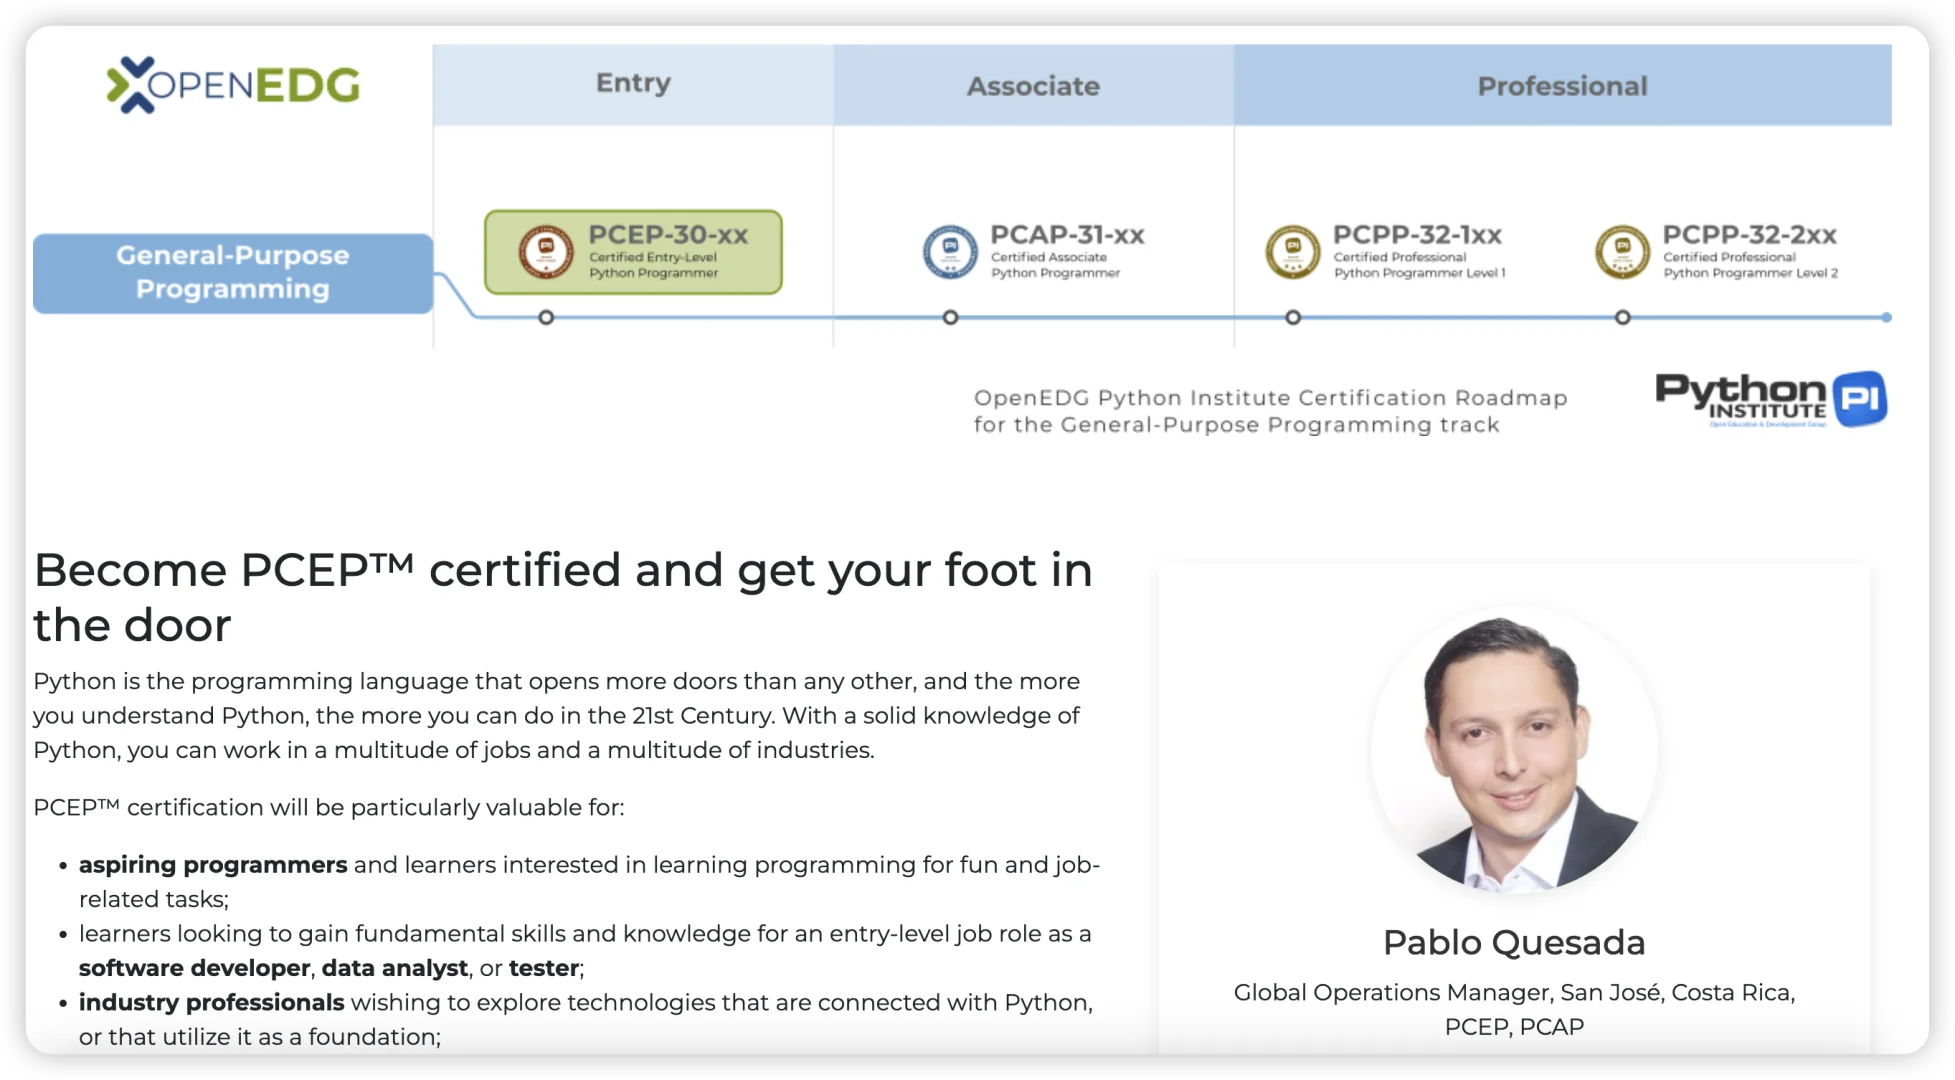The image size is (1955, 1080).
Task: Select the Associate column header
Action: click(1032, 85)
